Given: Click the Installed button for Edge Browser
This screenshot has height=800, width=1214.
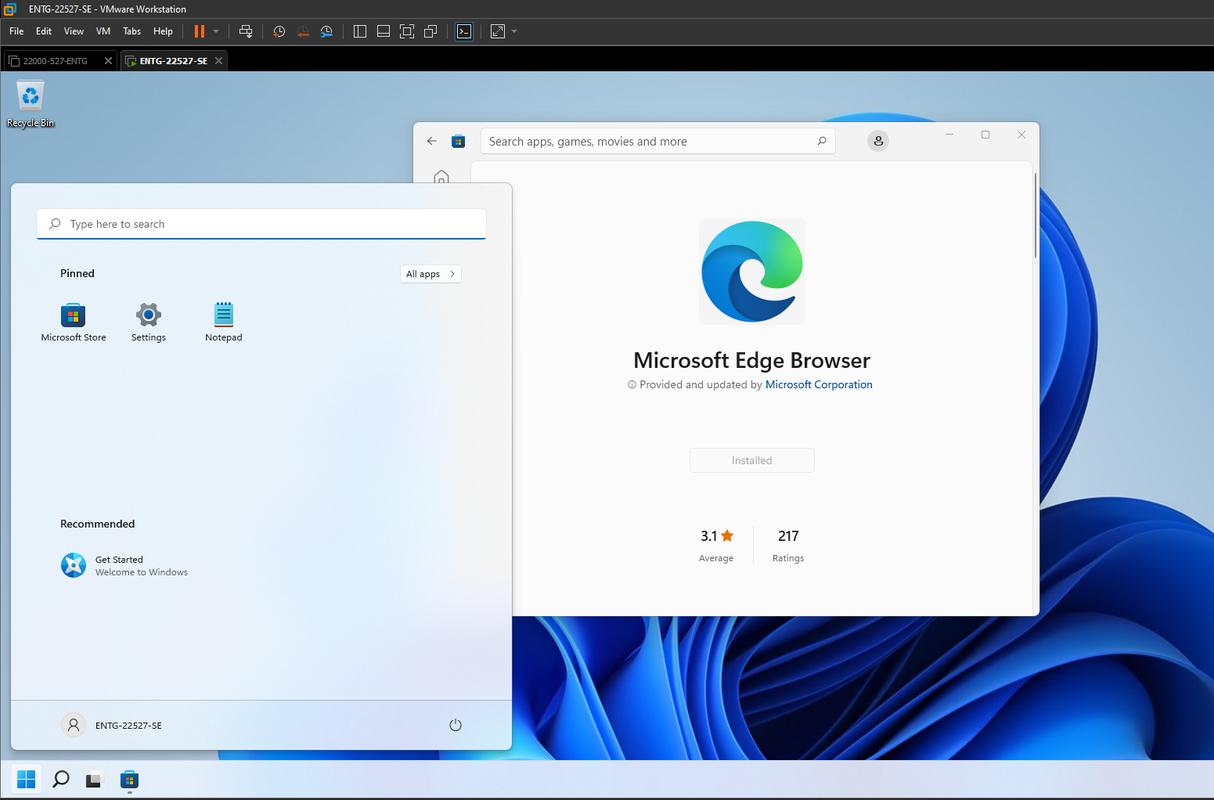Looking at the screenshot, I should (752, 460).
